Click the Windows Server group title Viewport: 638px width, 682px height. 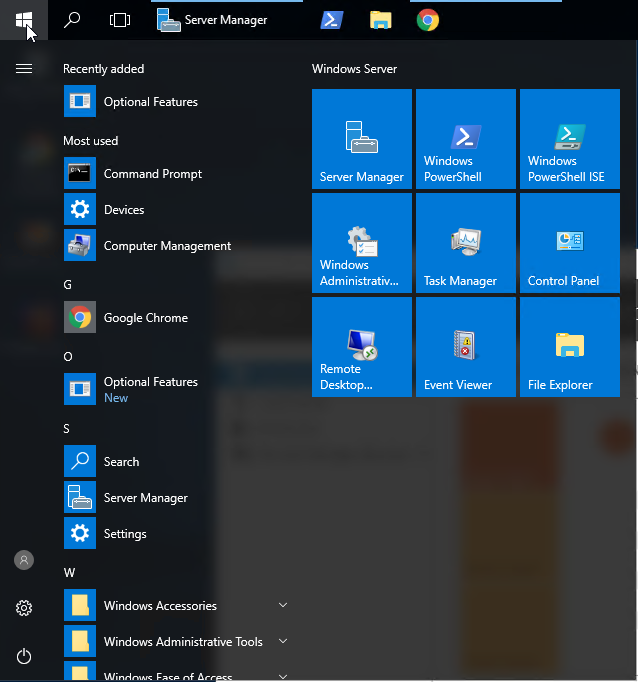tap(354, 69)
